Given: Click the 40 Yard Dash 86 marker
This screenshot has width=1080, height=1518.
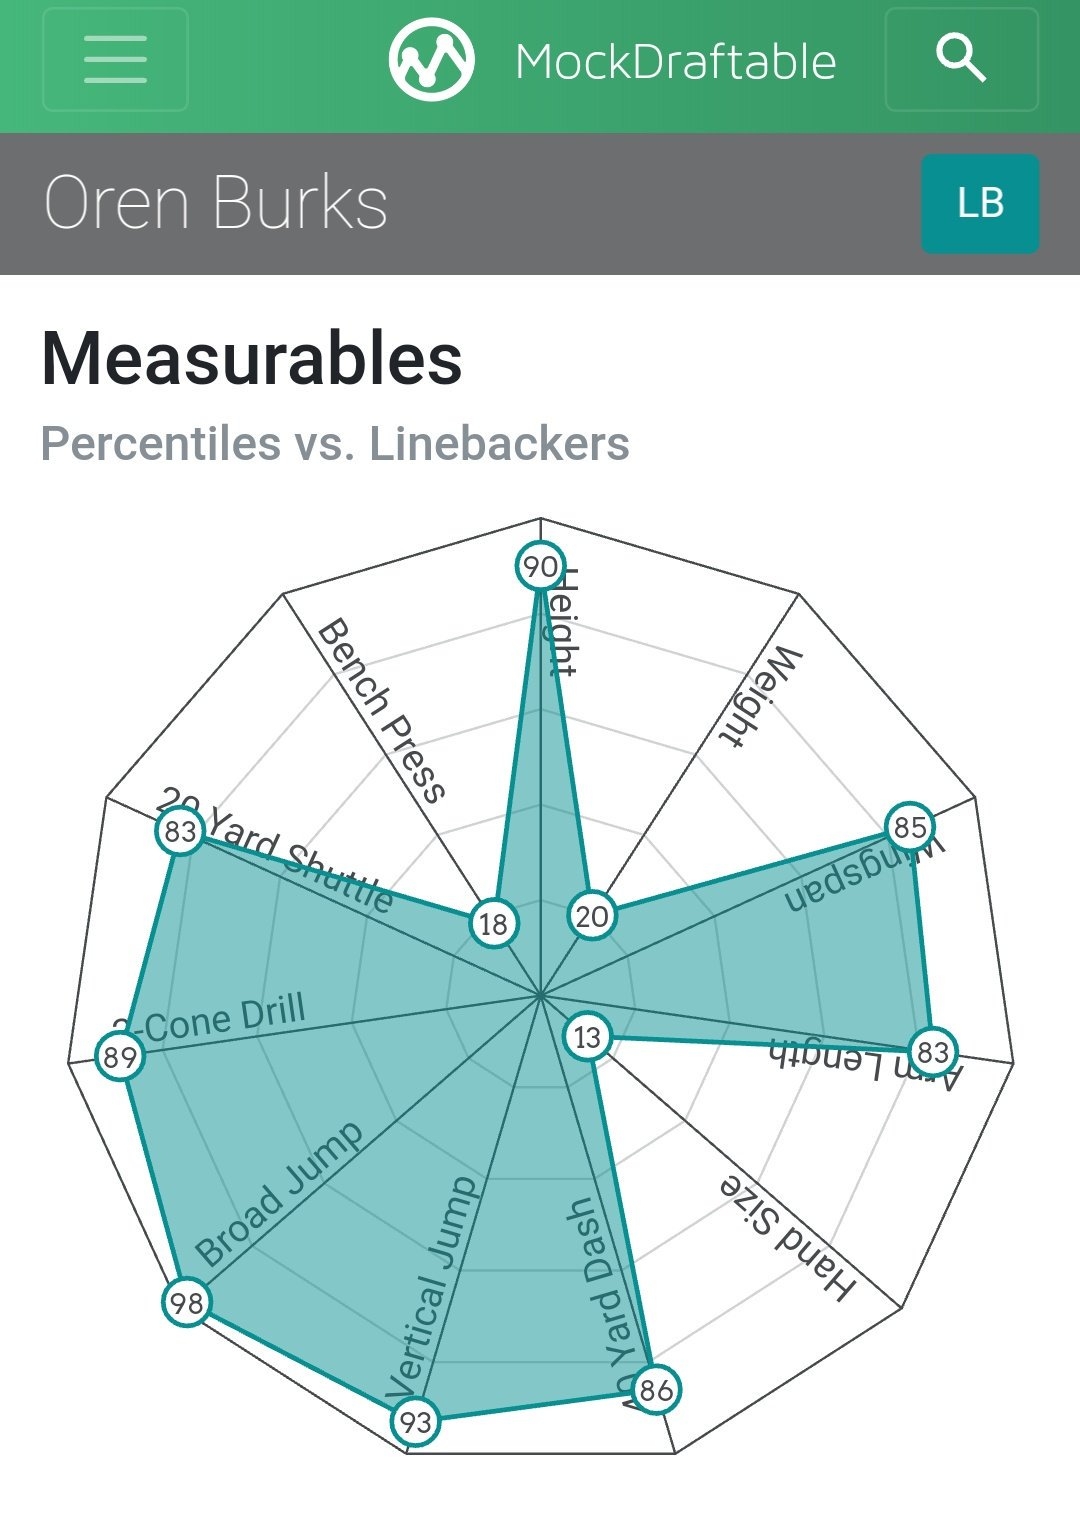Looking at the screenshot, I should pos(656,1389).
